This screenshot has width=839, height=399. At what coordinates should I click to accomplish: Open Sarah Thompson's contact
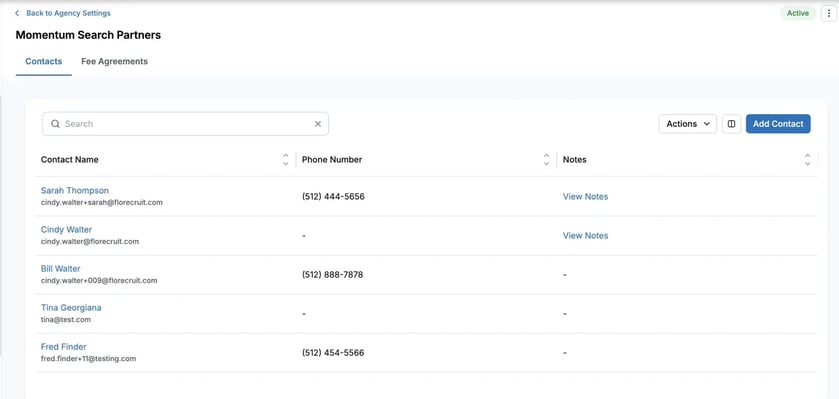(75, 190)
